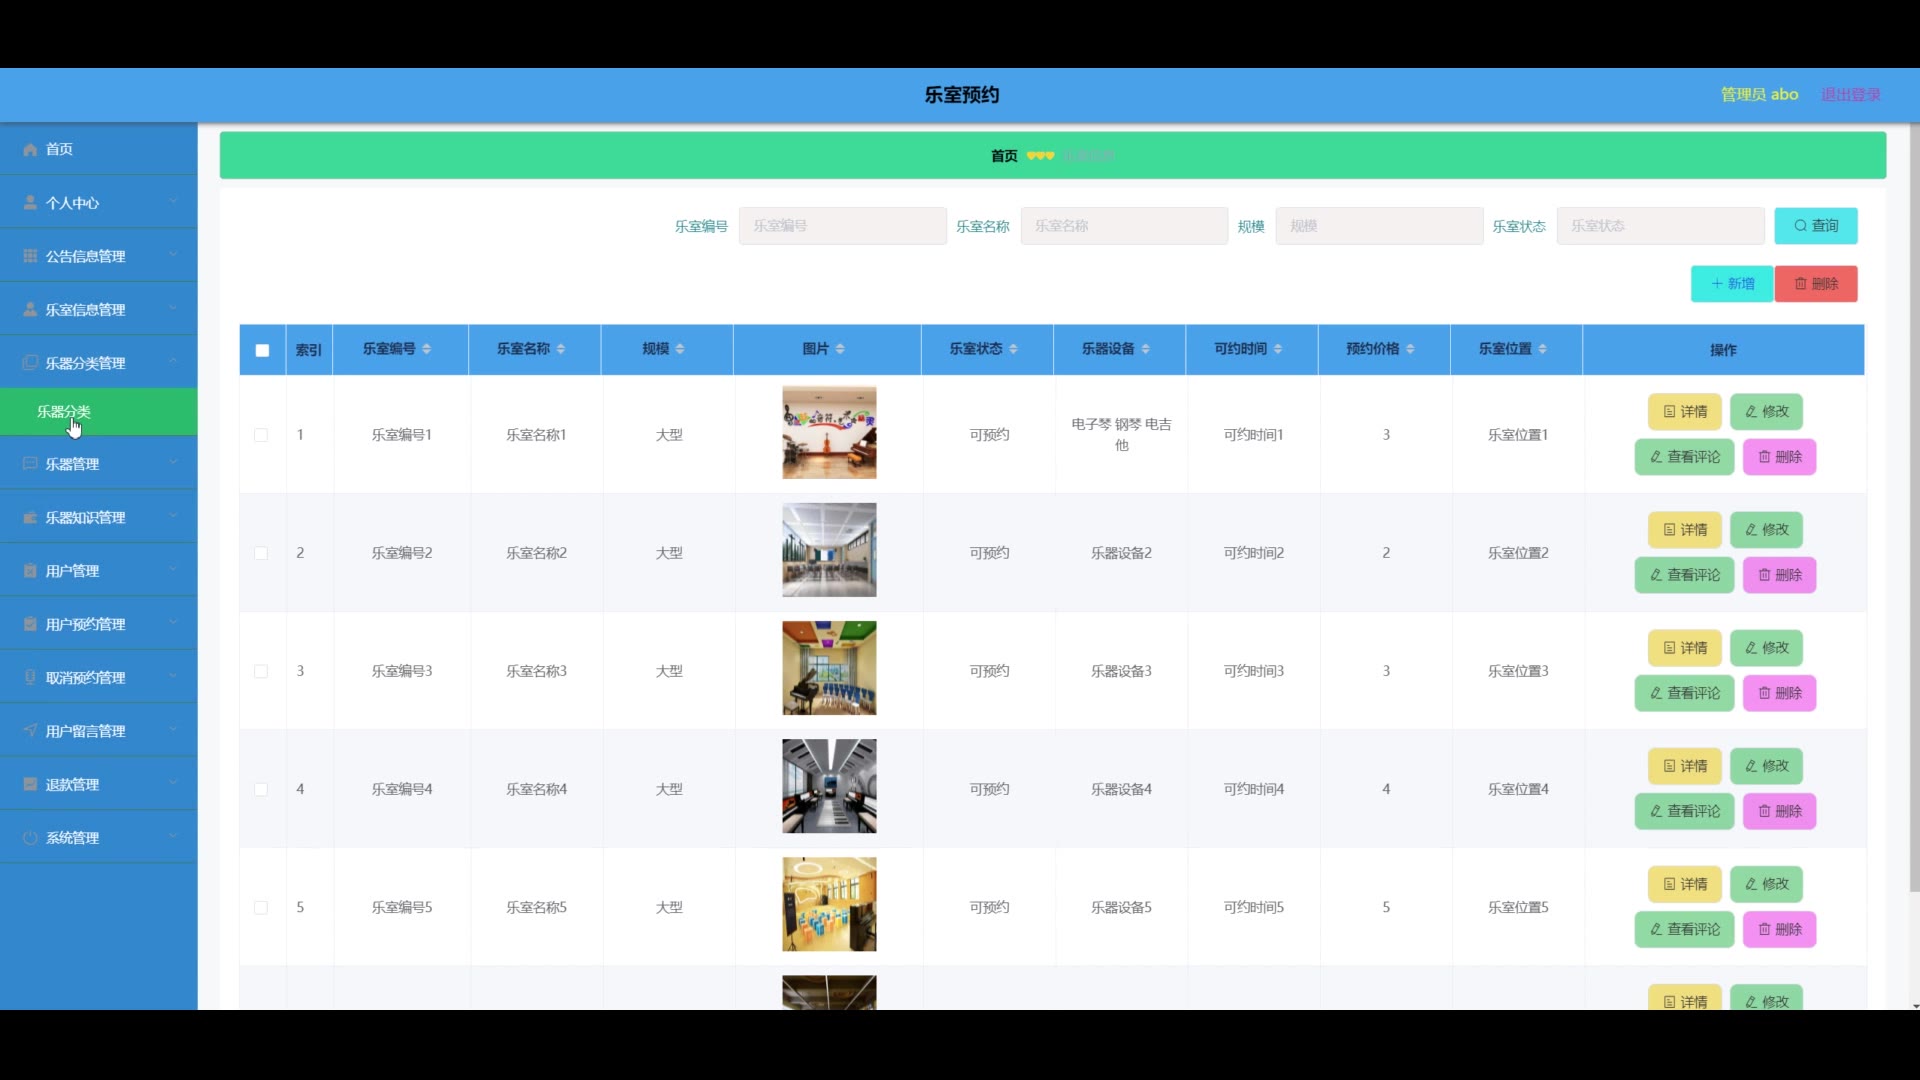Click the power icon beside 系统管理
This screenshot has width=1920, height=1080.
point(30,838)
